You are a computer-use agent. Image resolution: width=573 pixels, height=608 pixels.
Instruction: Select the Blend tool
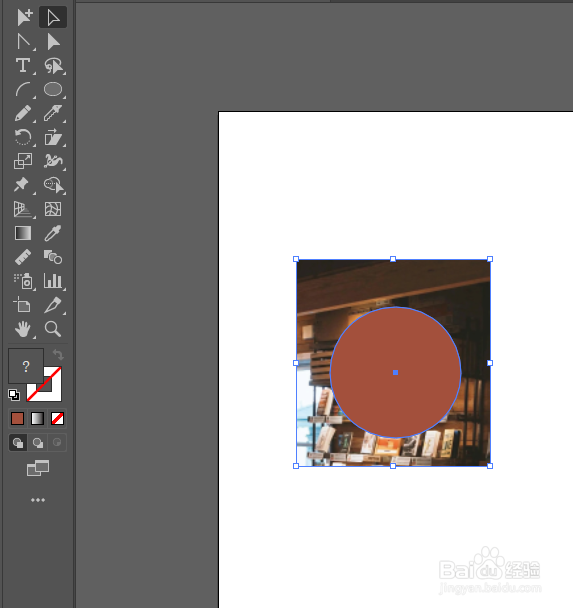pyautogui.click(x=53, y=257)
